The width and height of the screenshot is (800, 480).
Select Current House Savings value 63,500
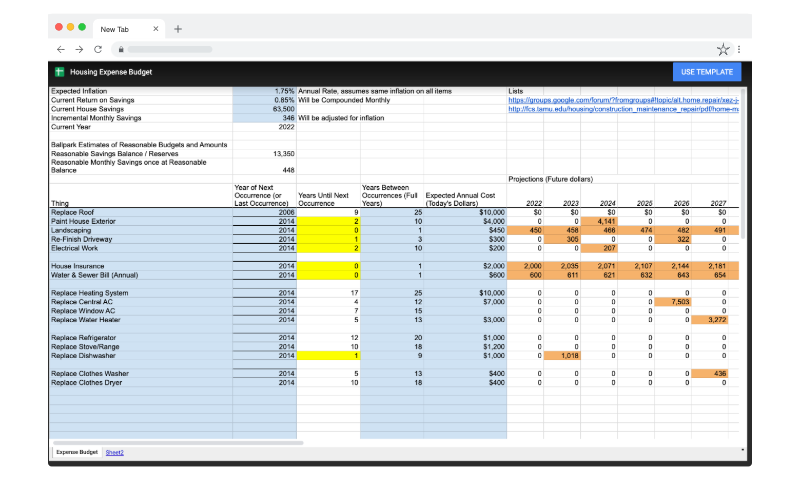[x=264, y=109]
